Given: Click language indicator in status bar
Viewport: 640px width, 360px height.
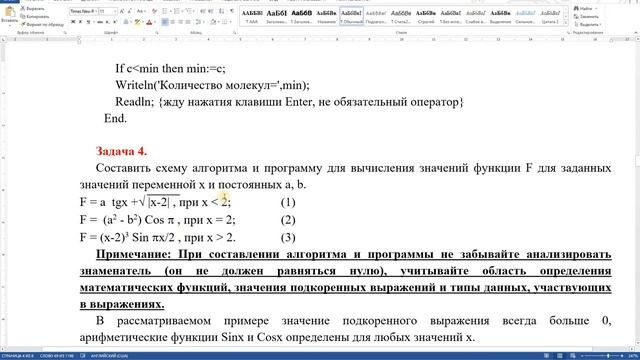Looking at the screenshot, I should 109,356.
